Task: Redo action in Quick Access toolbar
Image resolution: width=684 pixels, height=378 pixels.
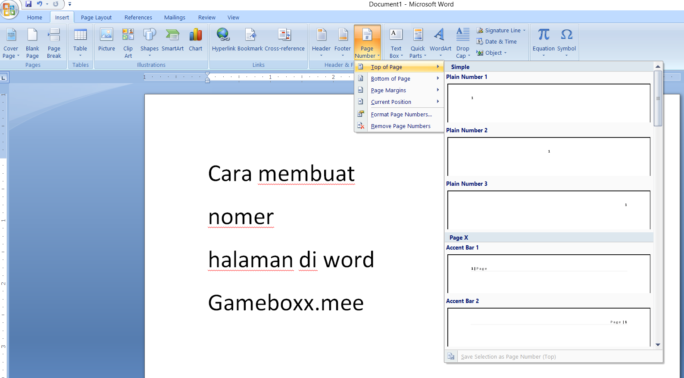Action: pos(55,4)
